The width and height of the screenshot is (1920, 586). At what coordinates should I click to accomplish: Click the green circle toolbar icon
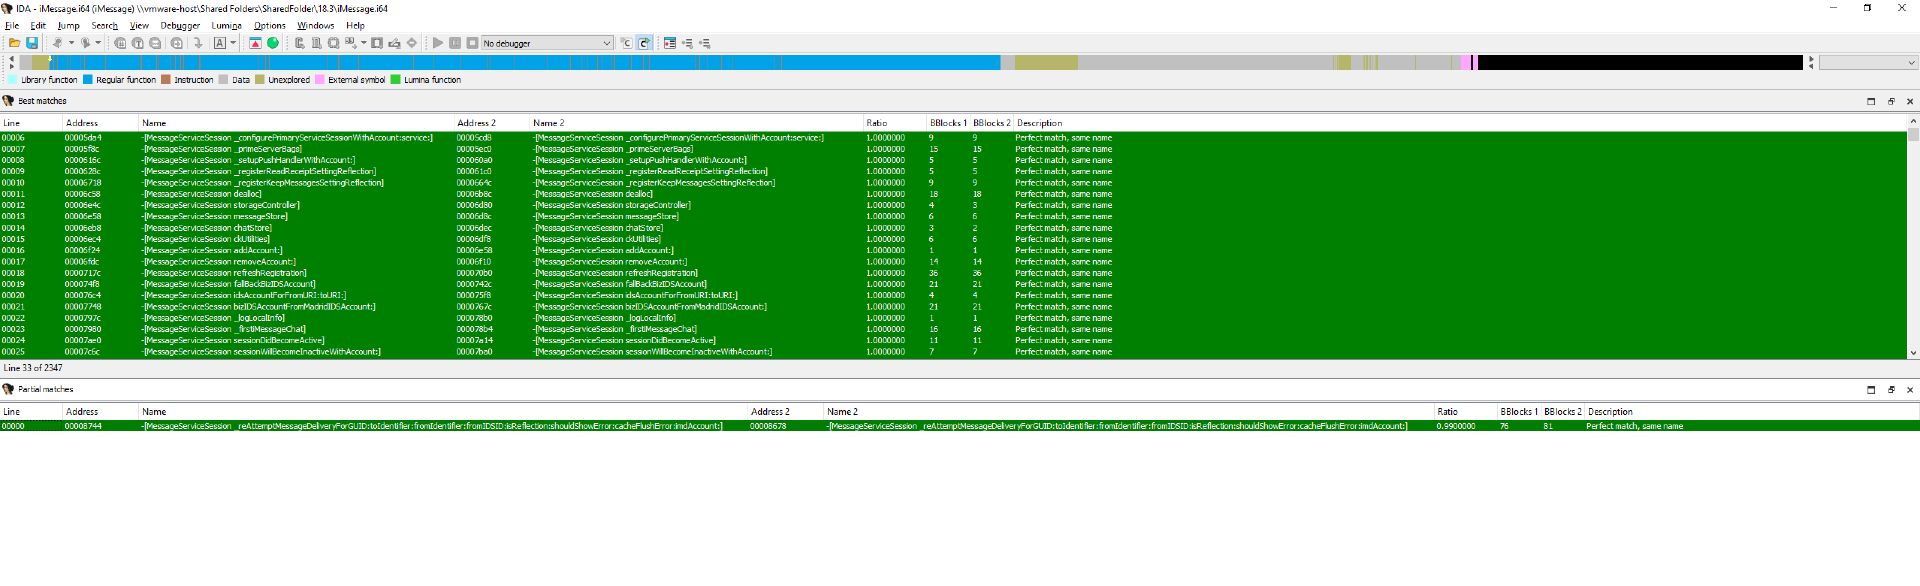coord(273,43)
